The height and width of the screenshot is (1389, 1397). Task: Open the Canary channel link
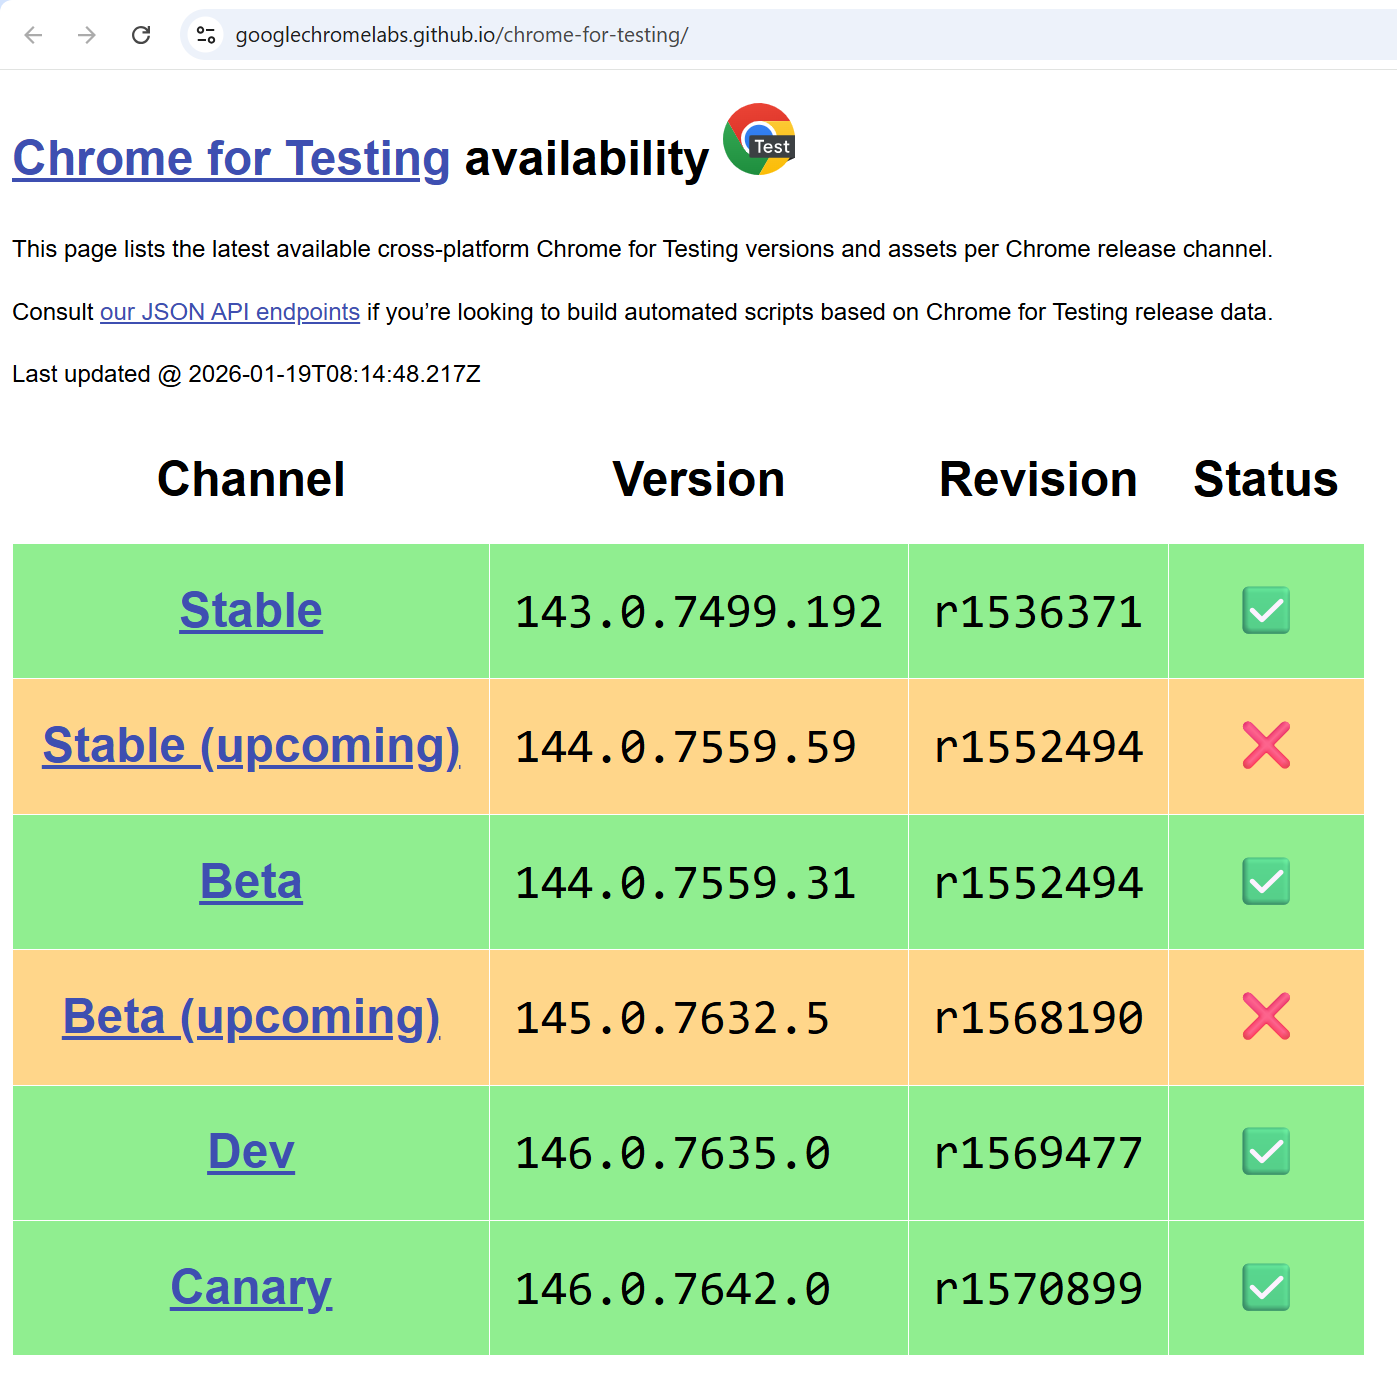pyautogui.click(x=251, y=1288)
